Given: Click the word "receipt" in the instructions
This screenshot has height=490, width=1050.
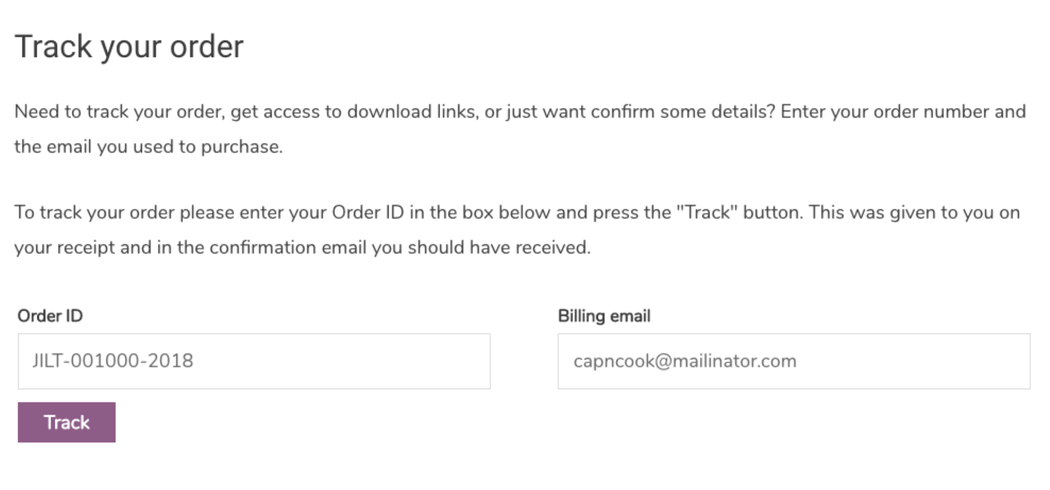Looking at the screenshot, I should tap(87, 248).
